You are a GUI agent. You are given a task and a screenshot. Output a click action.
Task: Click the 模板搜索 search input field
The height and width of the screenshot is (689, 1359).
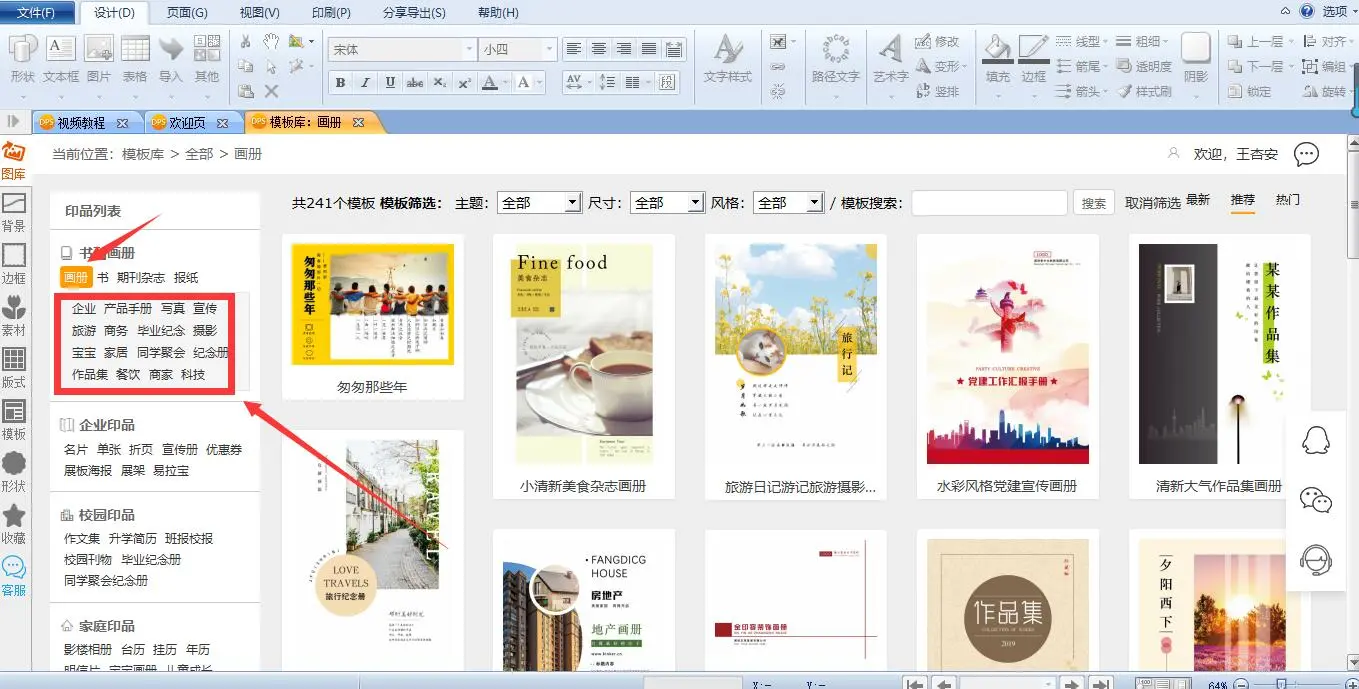990,203
